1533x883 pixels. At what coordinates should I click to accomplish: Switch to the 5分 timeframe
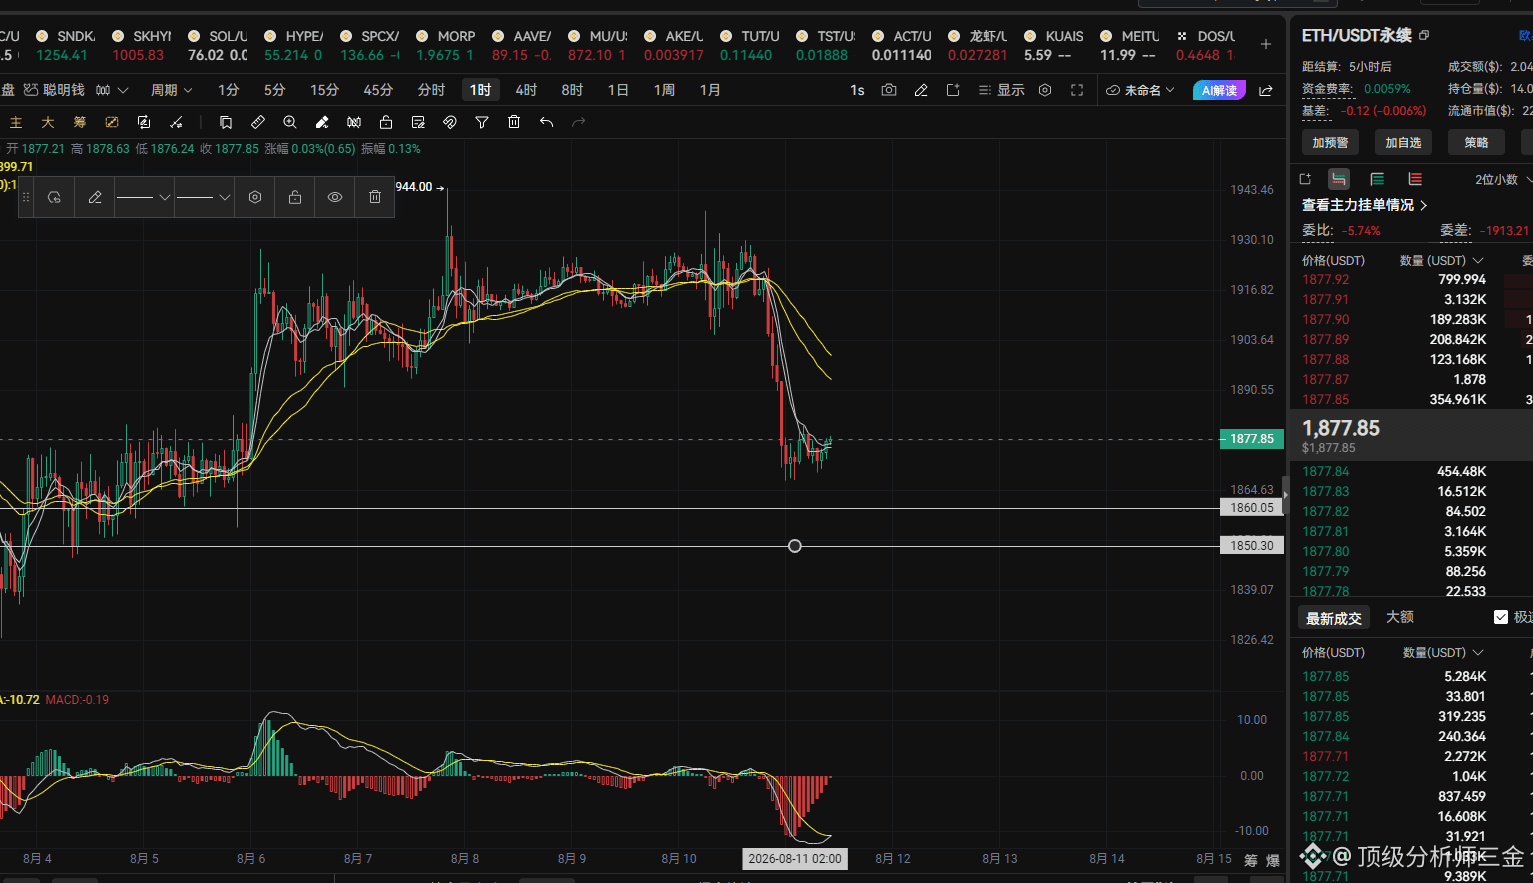pos(274,90)
